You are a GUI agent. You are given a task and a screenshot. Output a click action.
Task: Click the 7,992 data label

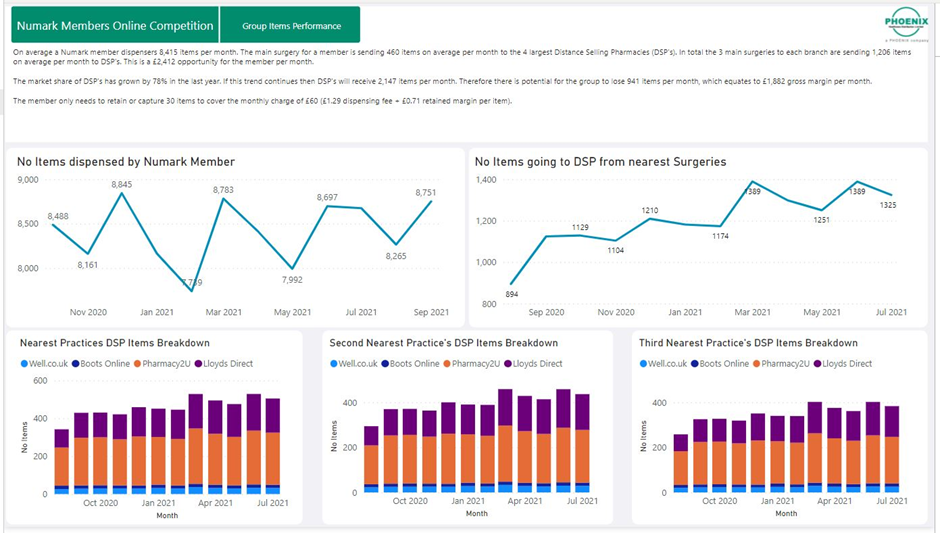(x=292, y=280)
